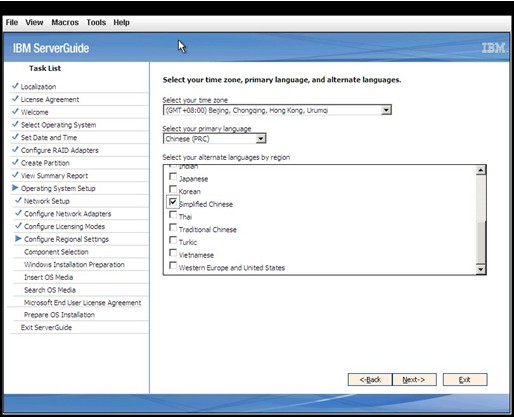The image size is (514, 417).
Task: Select Microsoft End User License Agreement task
Action: pos(82,302)
